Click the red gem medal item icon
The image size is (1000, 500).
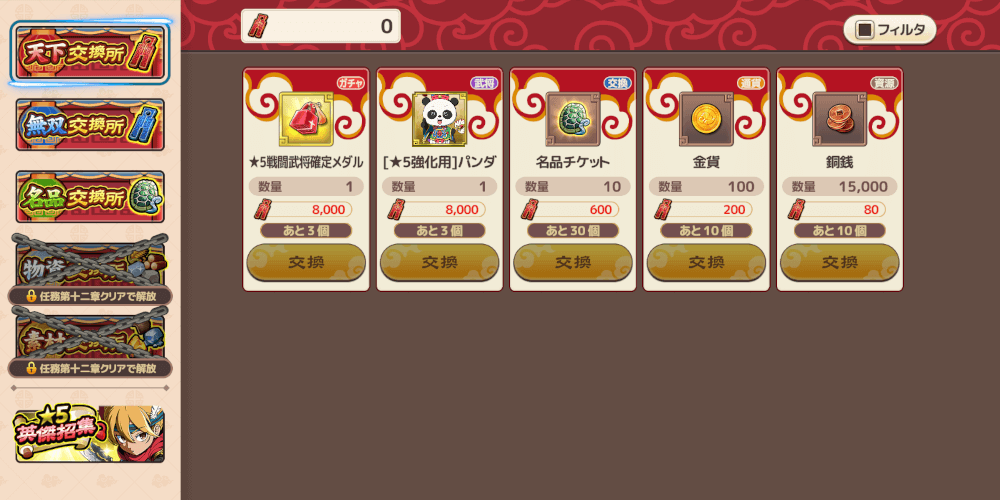(306, 119)
